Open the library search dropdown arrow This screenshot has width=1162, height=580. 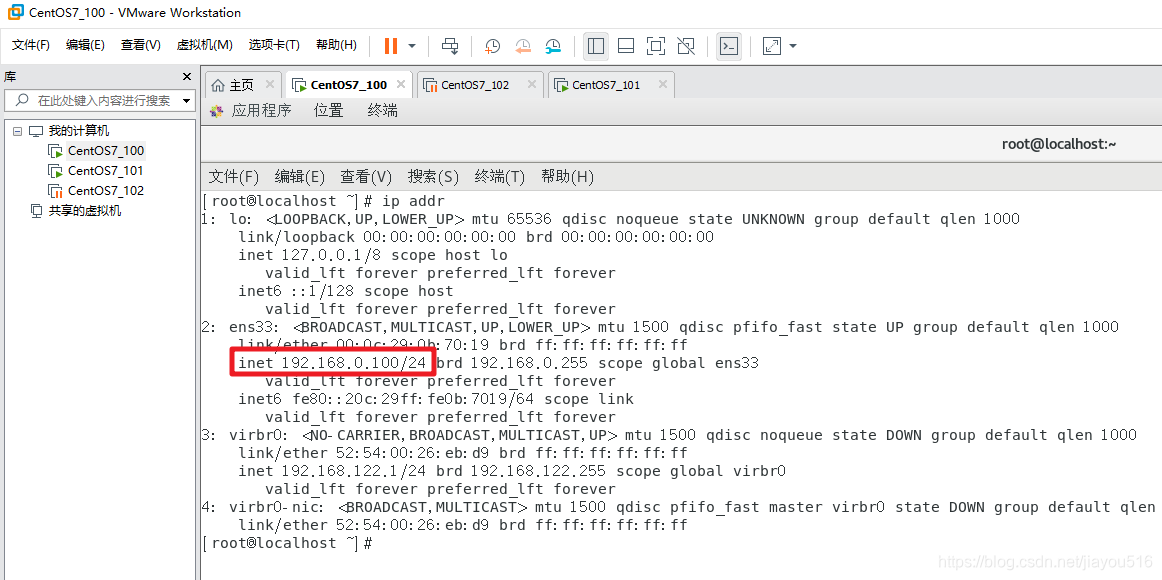186,101
